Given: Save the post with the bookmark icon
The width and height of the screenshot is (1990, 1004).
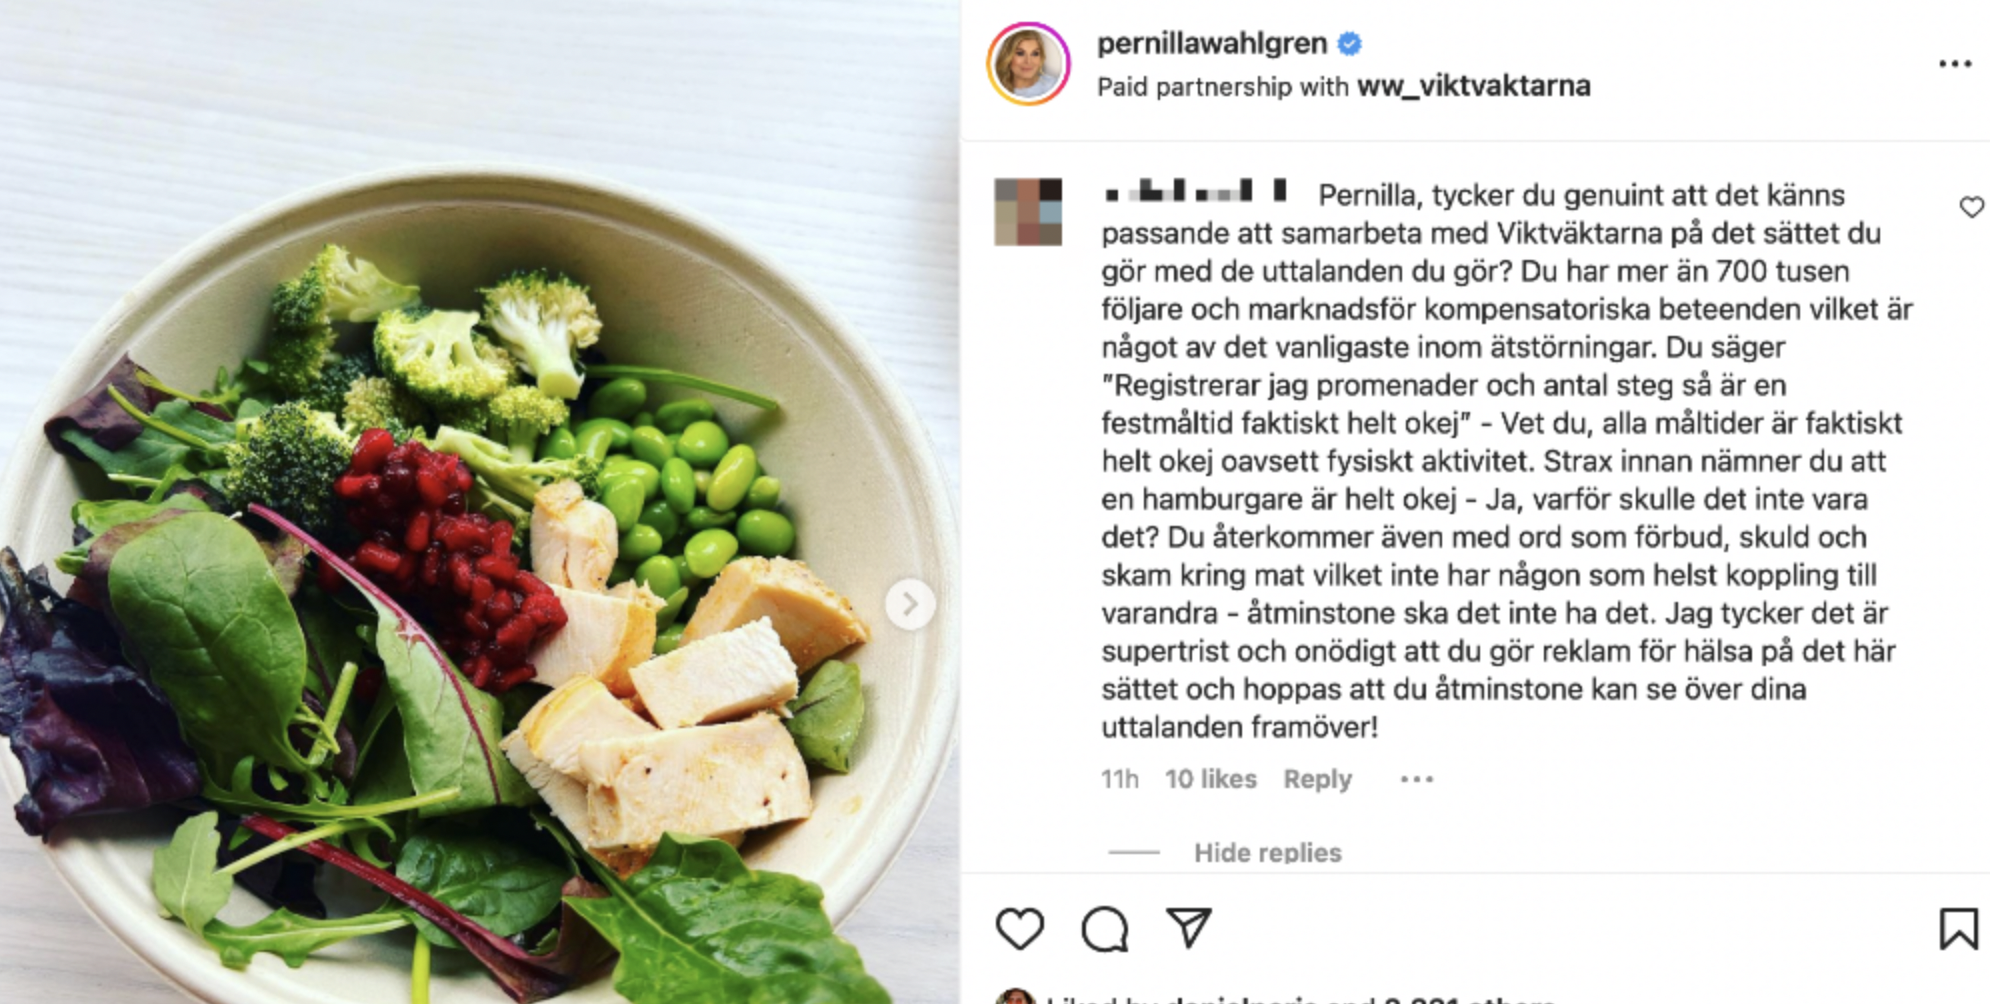Looking at the screenshot, I should coord(1958,929).
